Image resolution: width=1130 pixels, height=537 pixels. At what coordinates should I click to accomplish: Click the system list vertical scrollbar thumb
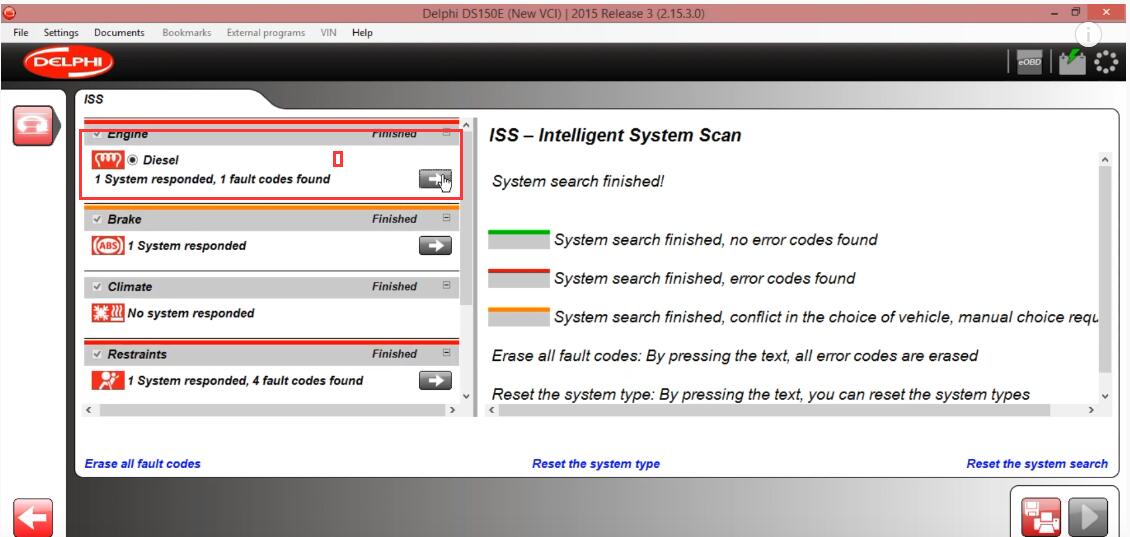pos(466,218)
